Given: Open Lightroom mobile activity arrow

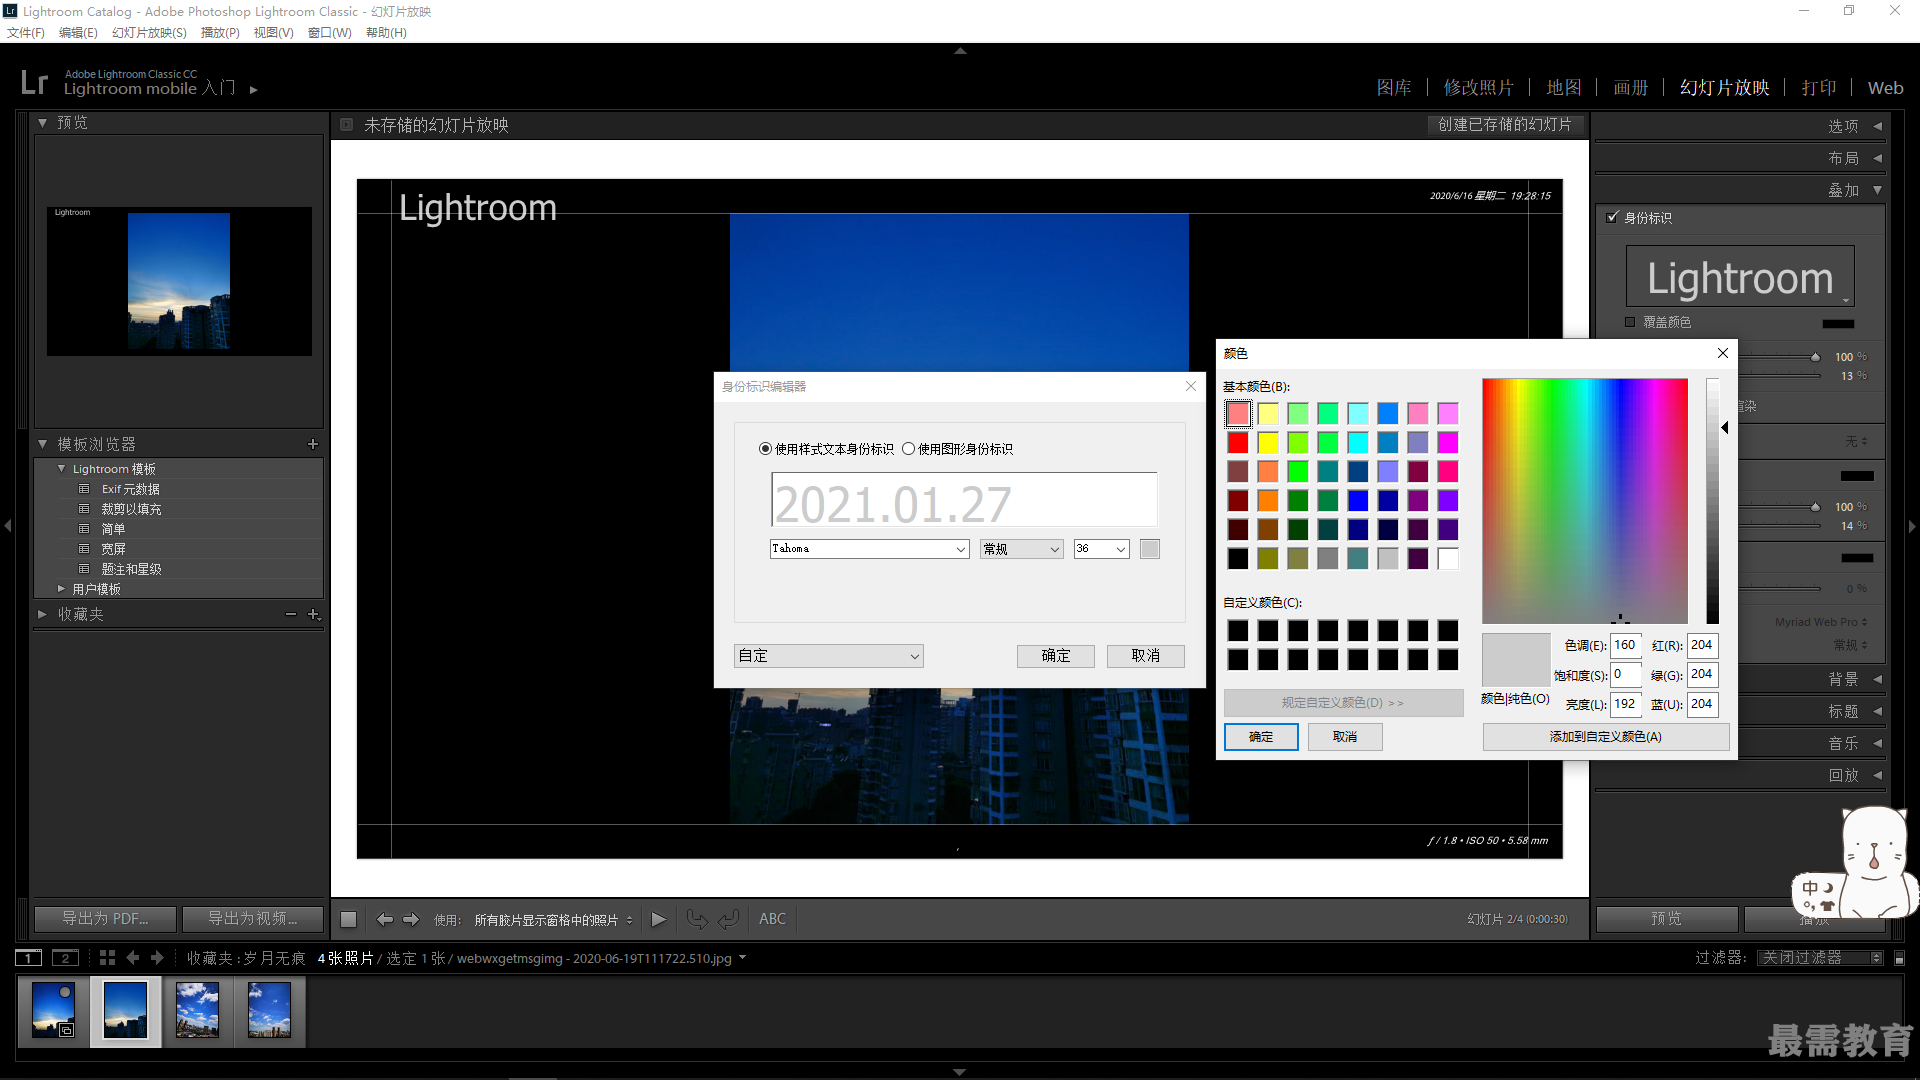Looking at the screenshot, I should point(254,90).
